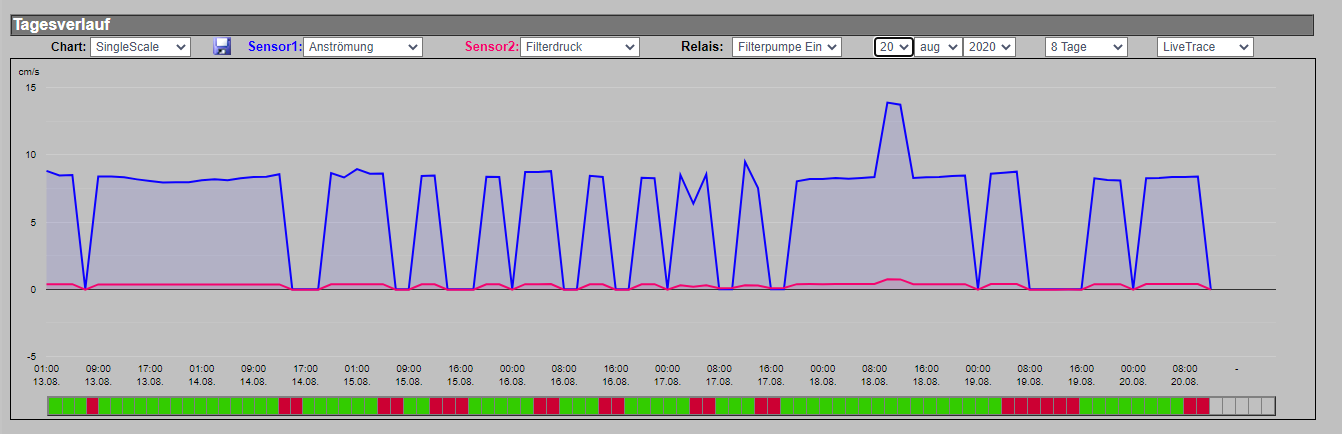Click x-axis label 16:00 15.08.
1342x434 pixels.
[x=461, y=375]
